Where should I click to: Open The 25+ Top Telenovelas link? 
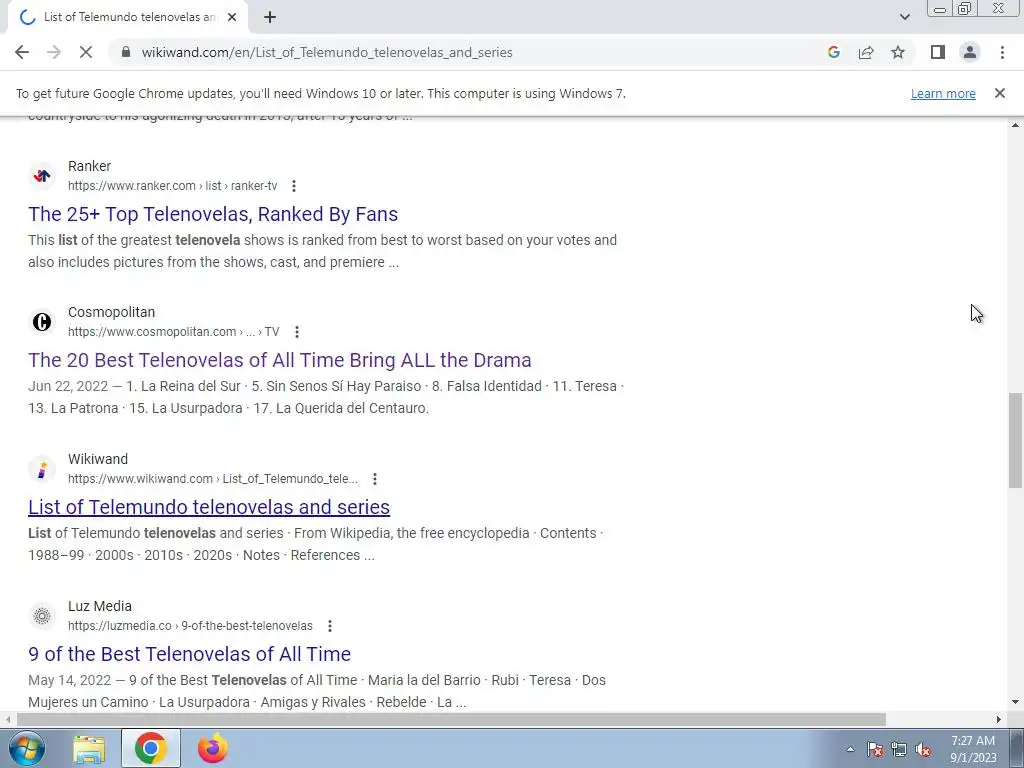click(x=213, y=214)
